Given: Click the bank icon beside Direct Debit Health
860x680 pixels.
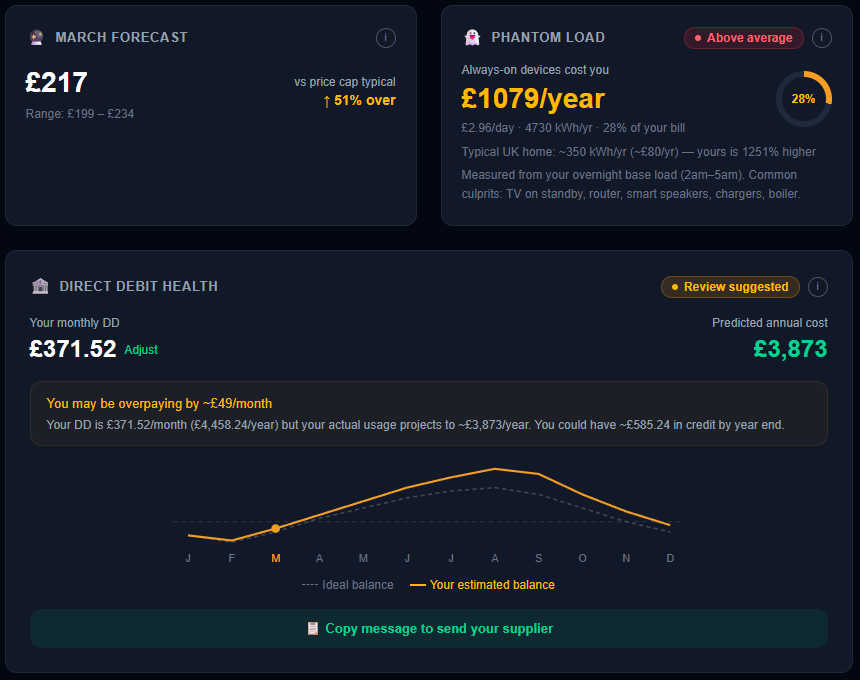Looking at the screenshot, I should (x=40, y=287).
